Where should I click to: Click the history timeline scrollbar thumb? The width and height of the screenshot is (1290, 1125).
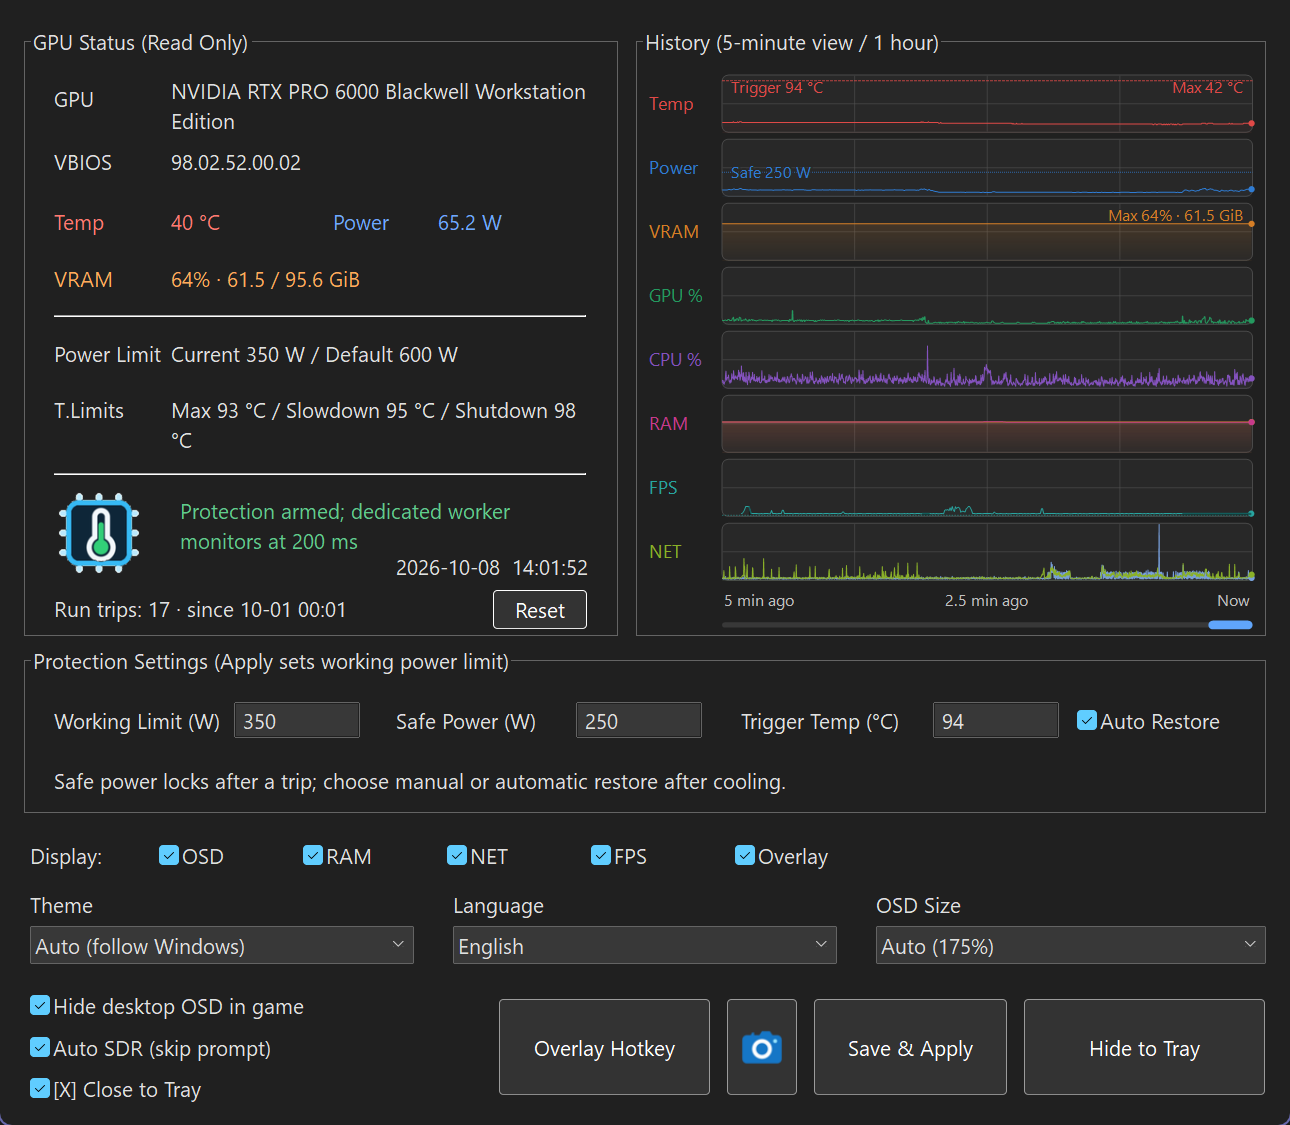[1230, 625]
